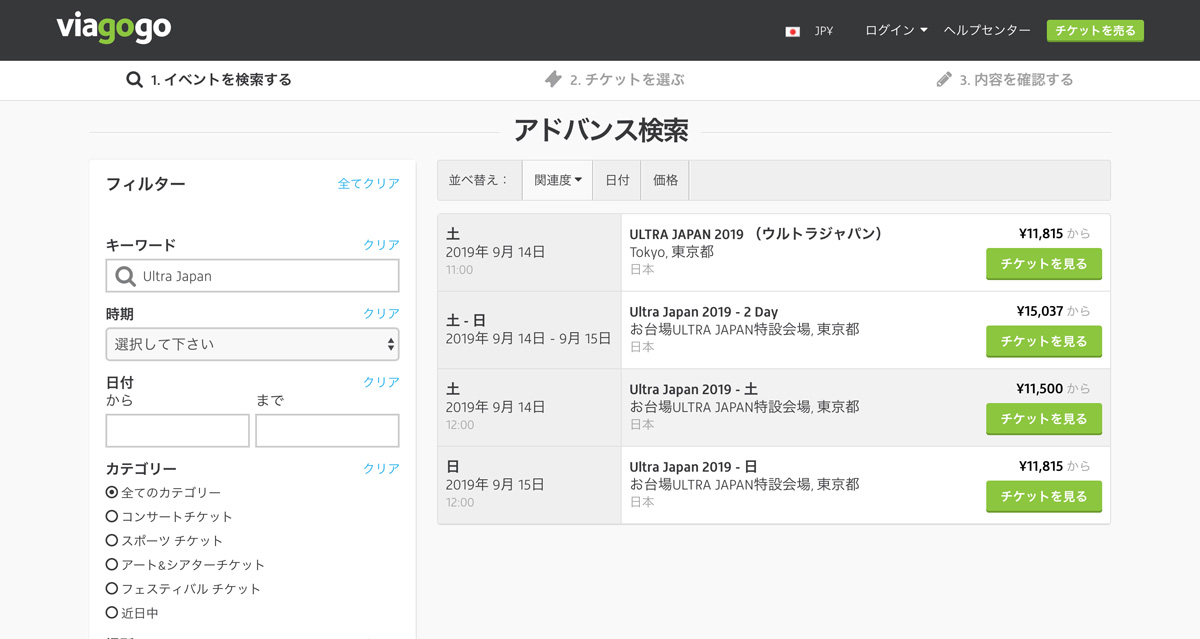The image size is (1200, 639).
Task: Click the pencil icon in step 3
Action: pos(944,79)
